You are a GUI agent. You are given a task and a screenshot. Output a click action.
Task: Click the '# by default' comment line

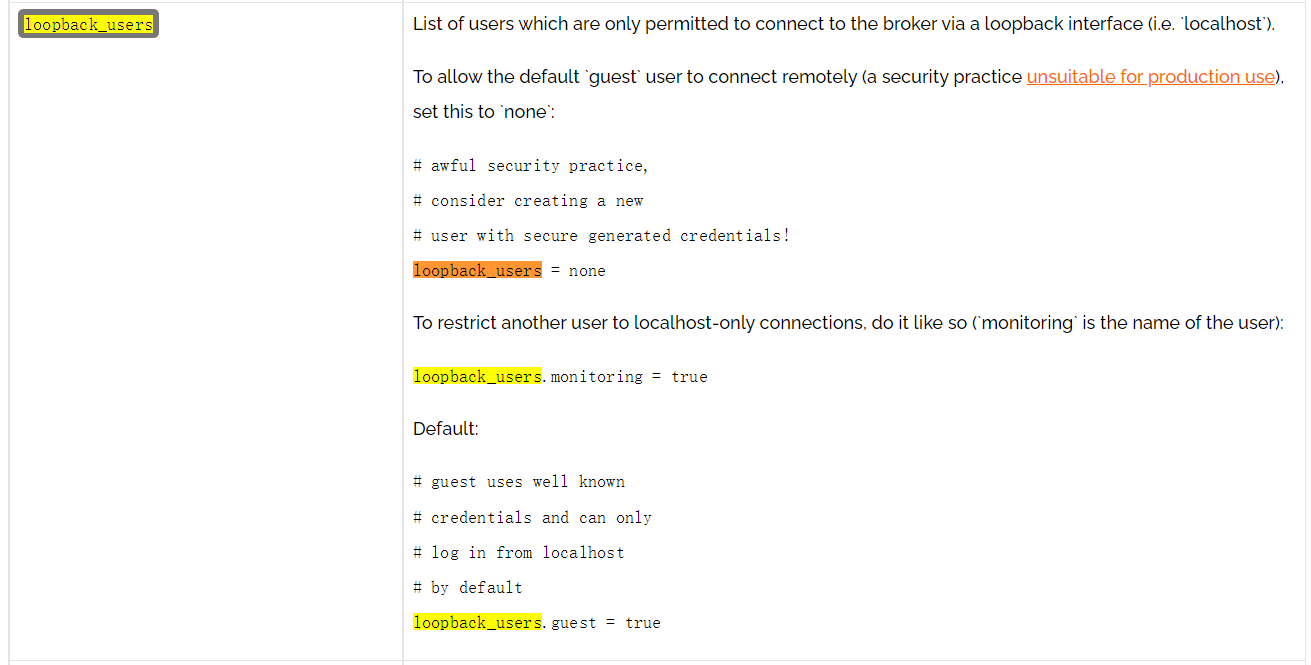468,588
